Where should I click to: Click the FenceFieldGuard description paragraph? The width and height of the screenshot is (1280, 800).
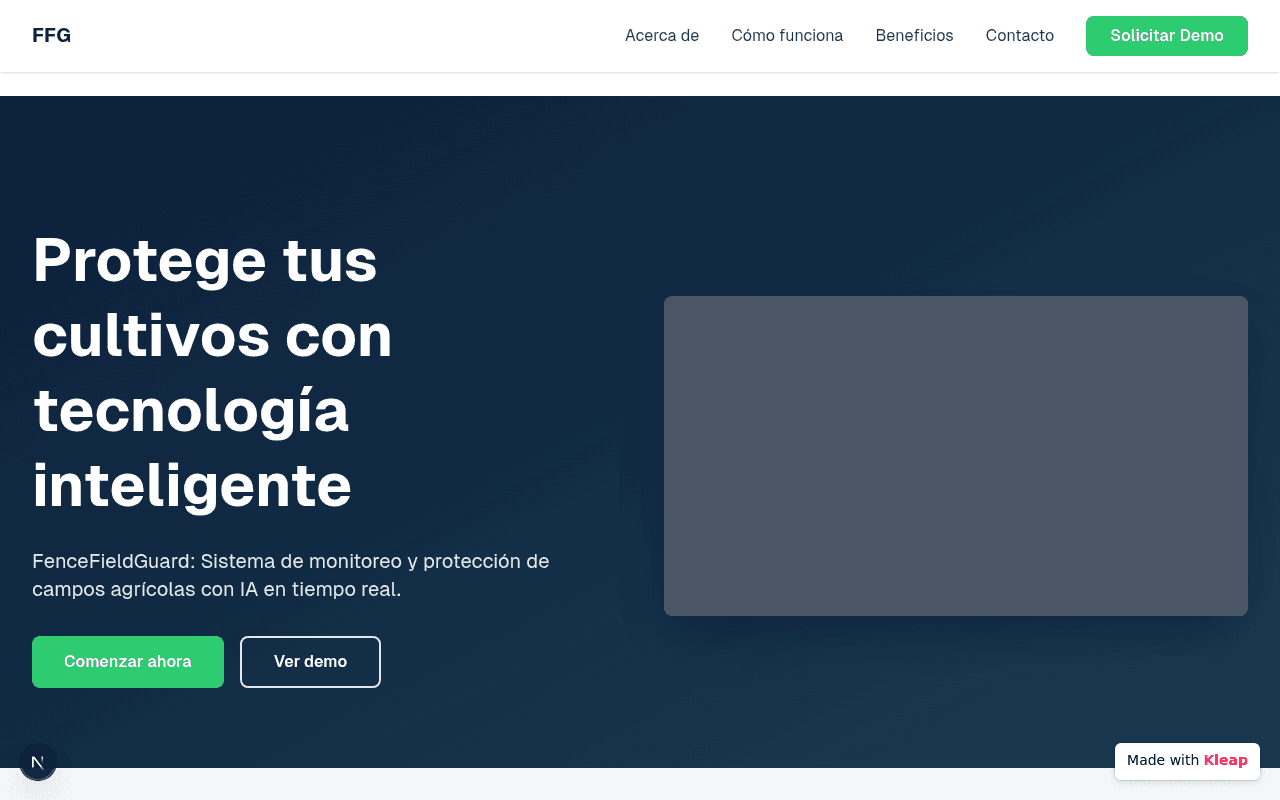coord(291,575)
